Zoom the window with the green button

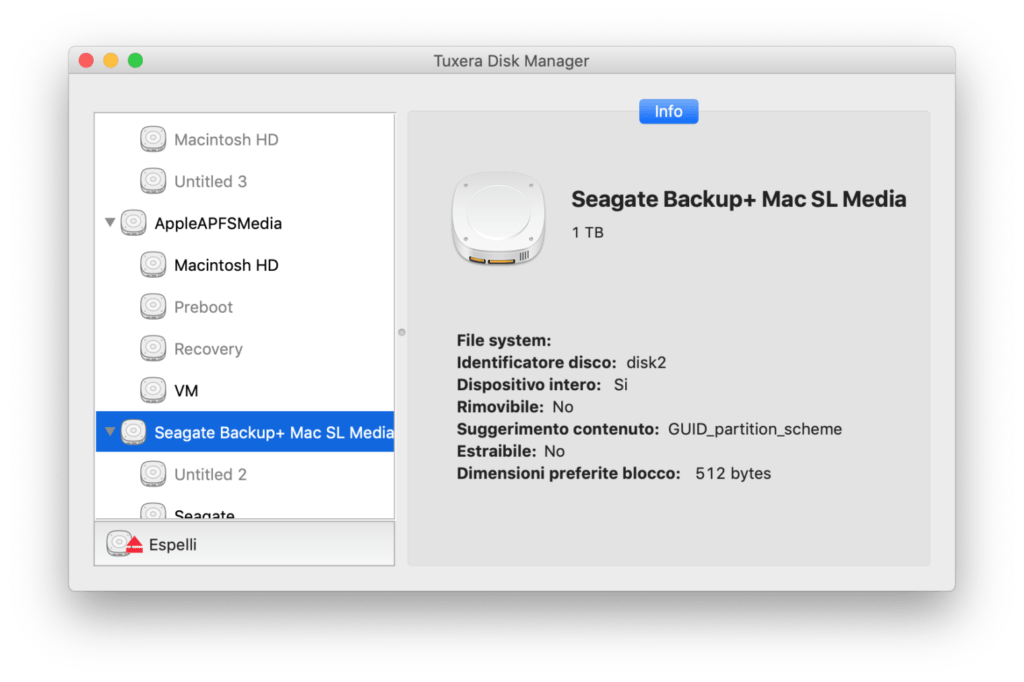tap(135, 61)
